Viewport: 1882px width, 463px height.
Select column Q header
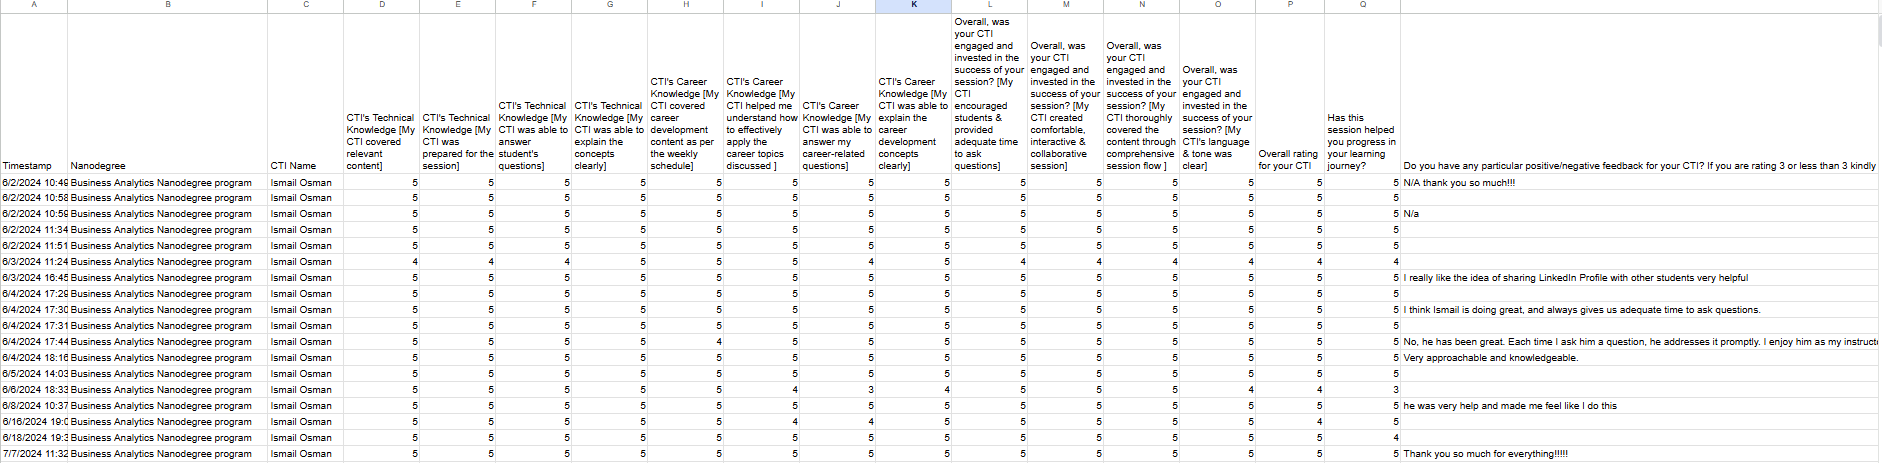(1363, 5)
